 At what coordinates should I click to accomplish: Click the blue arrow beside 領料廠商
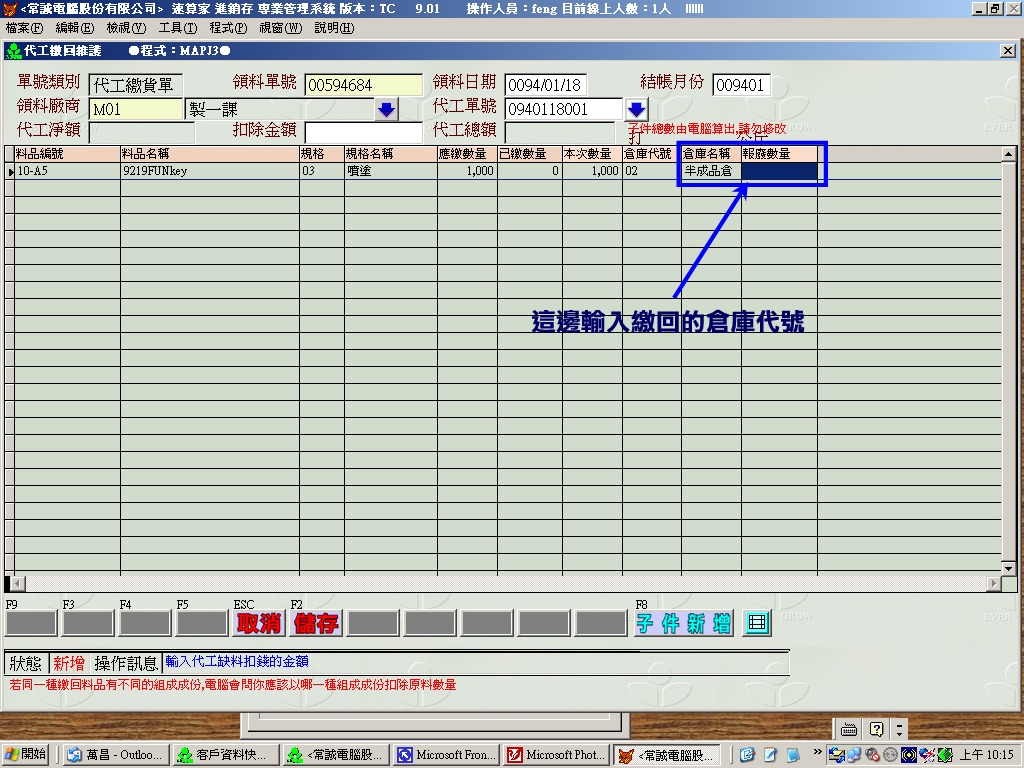coord(386,109)
